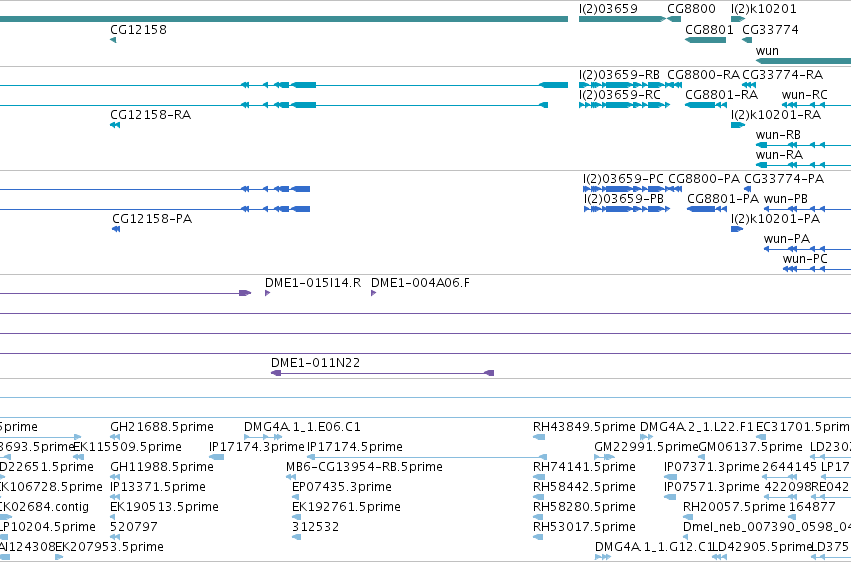Screen dimensions: 851x562
Task: Click protein wun-PA label
Action: pos(786,239)
